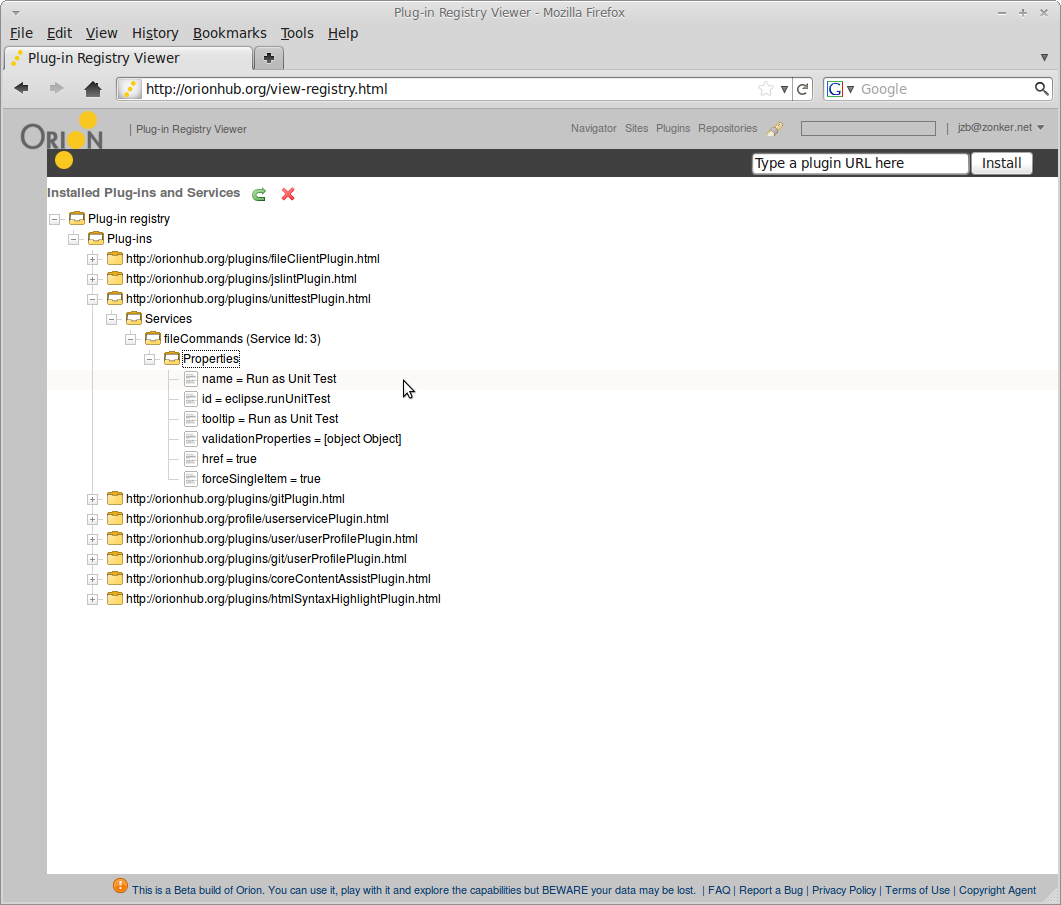The width and height of the screenshot is (1061, 905).
Task: Click the Install button
Action: [1001, 163]
